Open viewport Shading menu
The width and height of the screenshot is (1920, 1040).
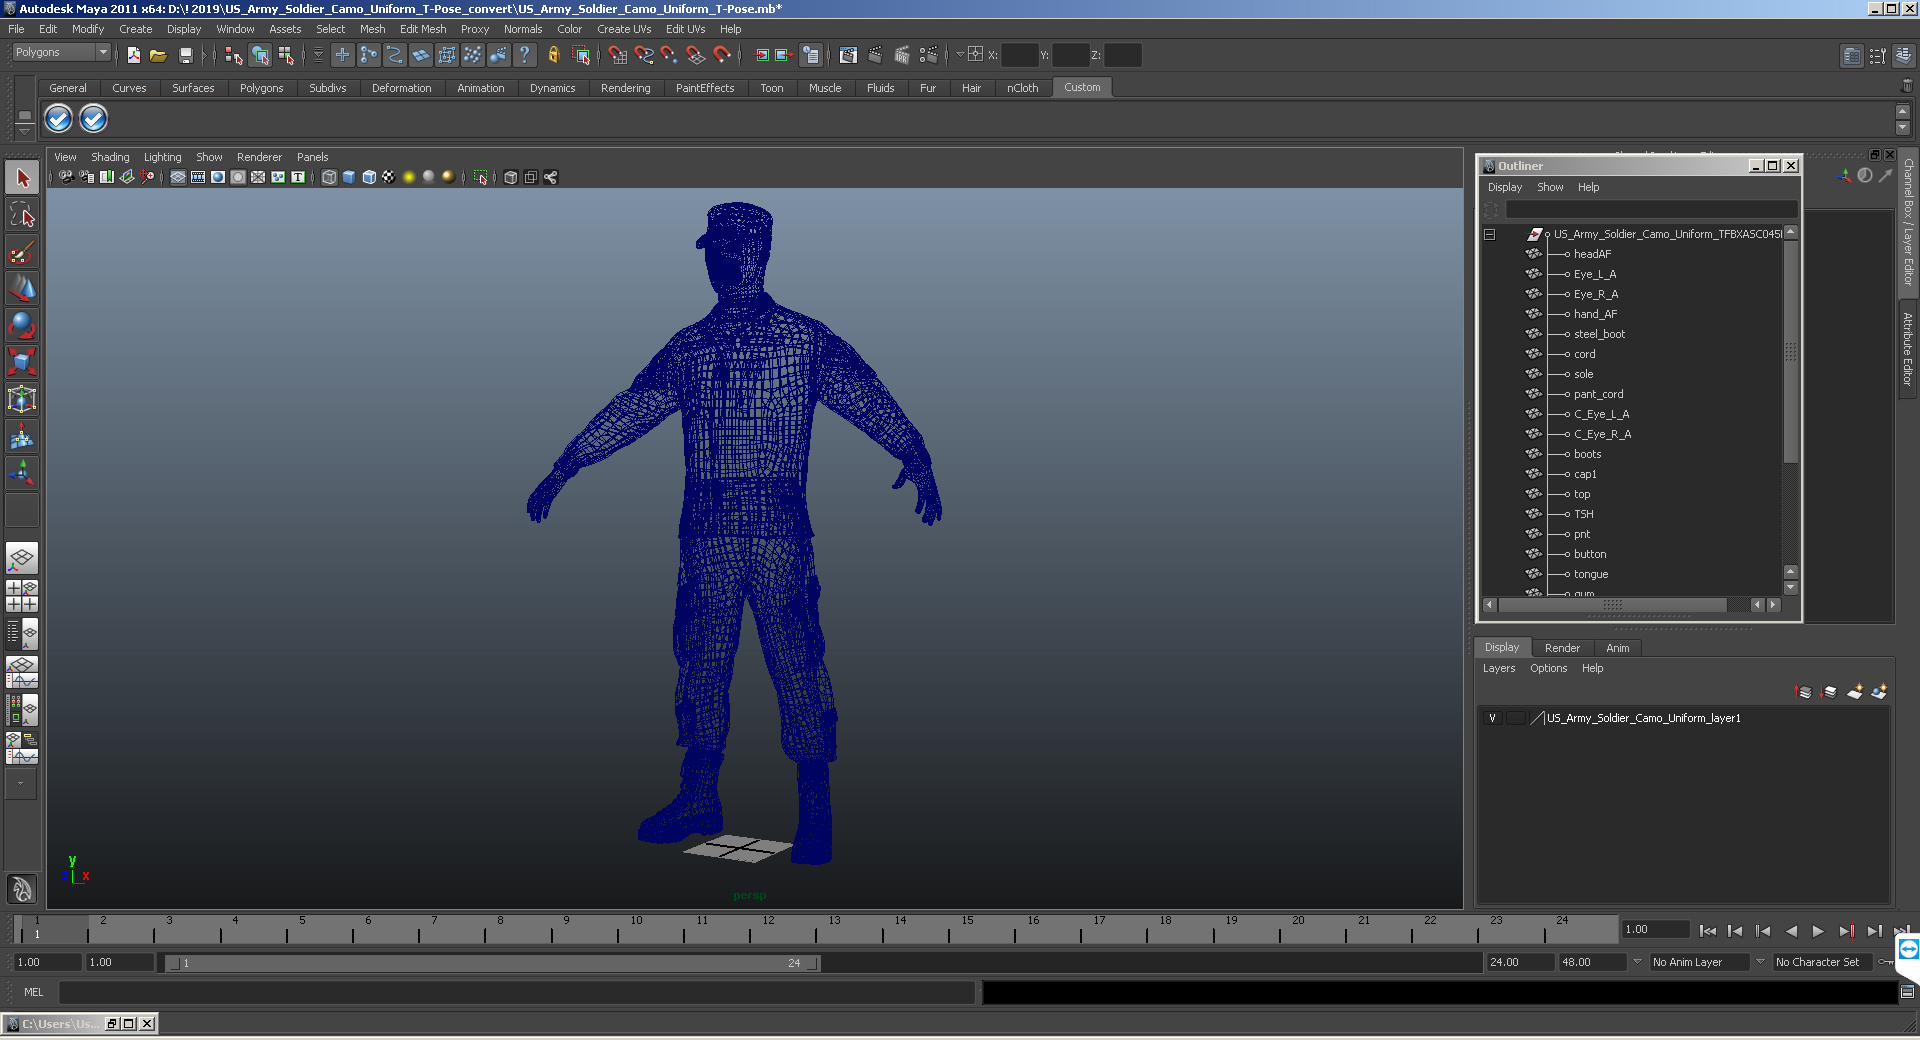110,157
